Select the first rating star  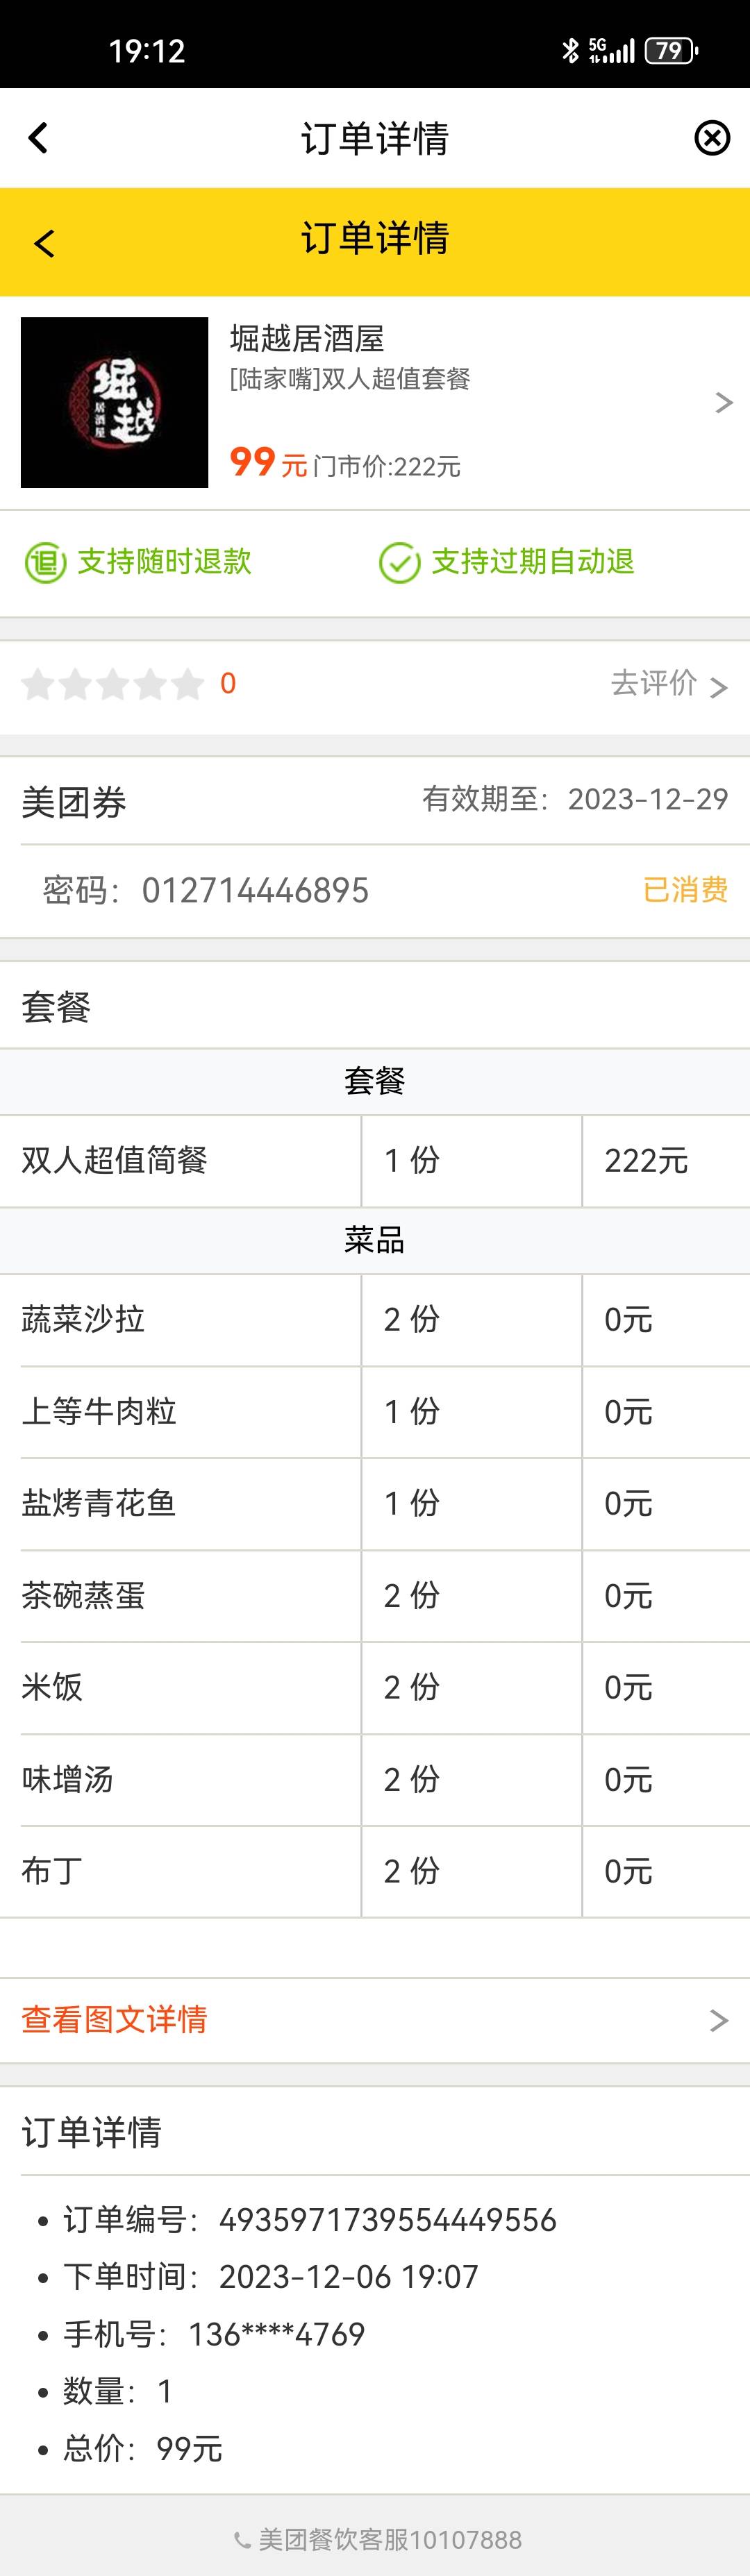(38, 684)
